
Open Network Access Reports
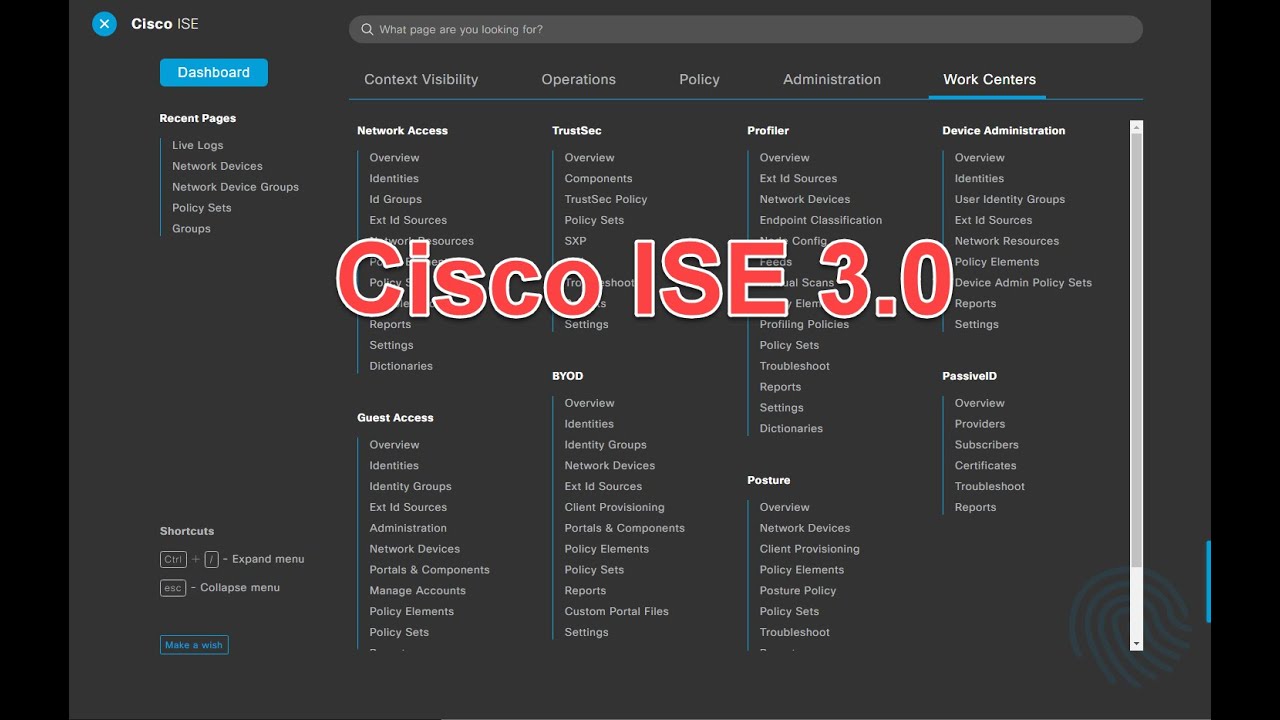click(390, 324)
